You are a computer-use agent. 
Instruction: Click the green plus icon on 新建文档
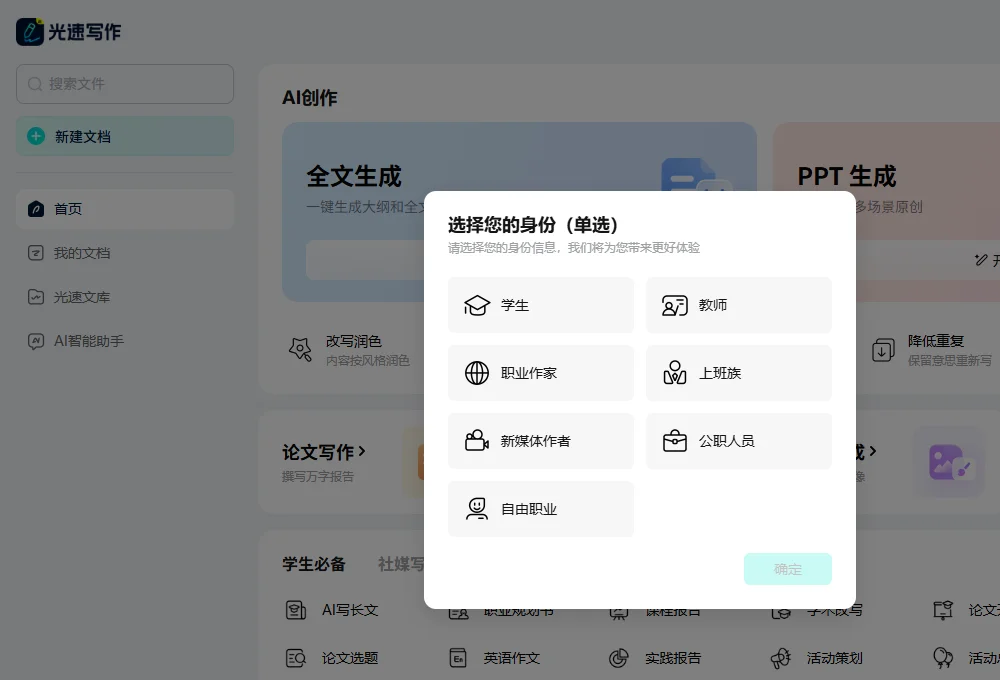[x=36, y=136]
